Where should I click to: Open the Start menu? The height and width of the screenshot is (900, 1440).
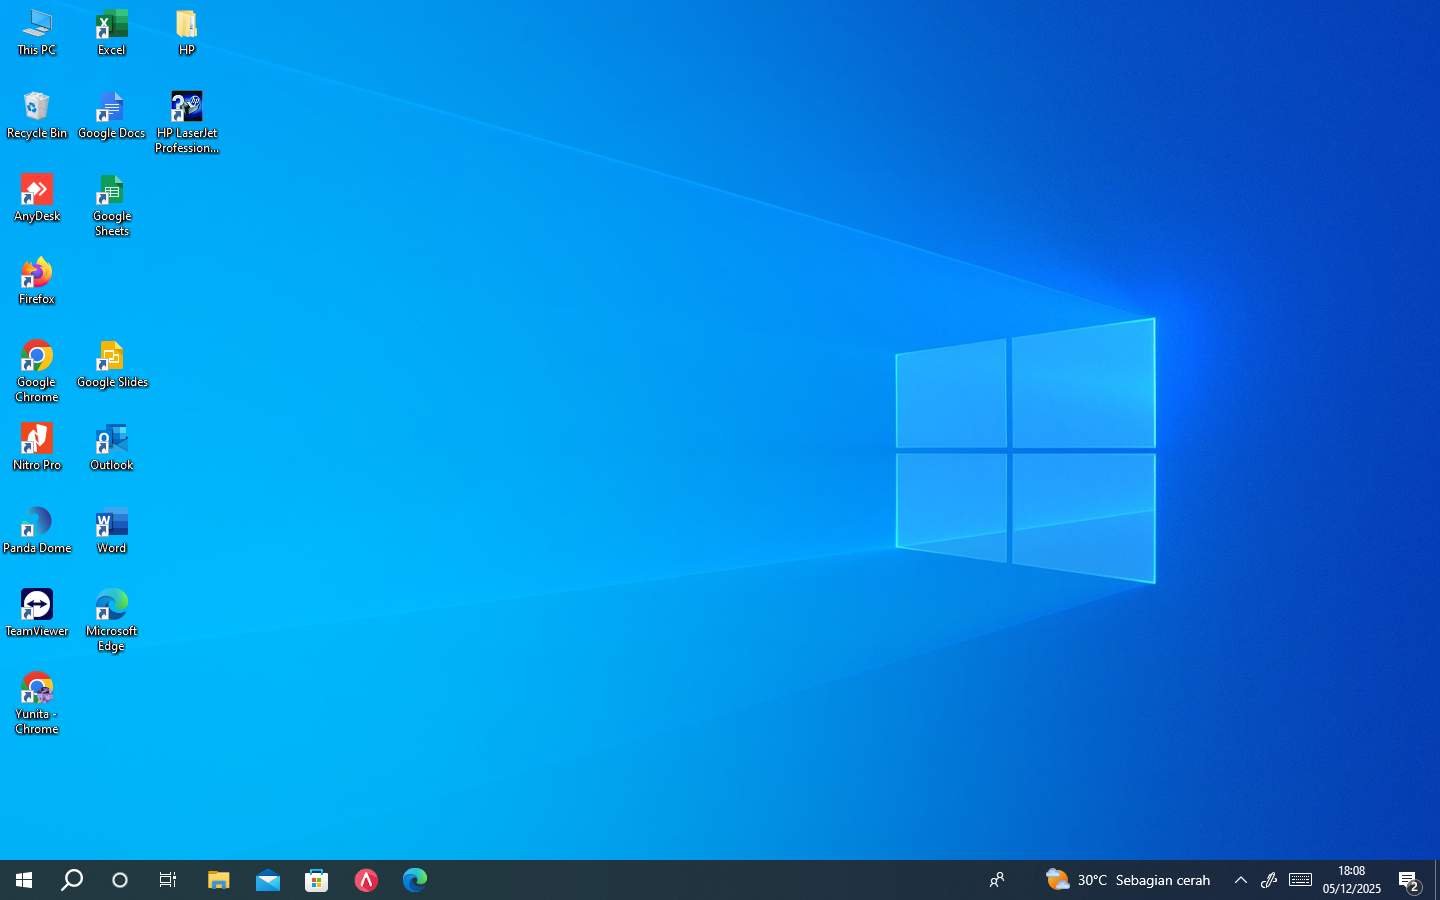point(22,881)
